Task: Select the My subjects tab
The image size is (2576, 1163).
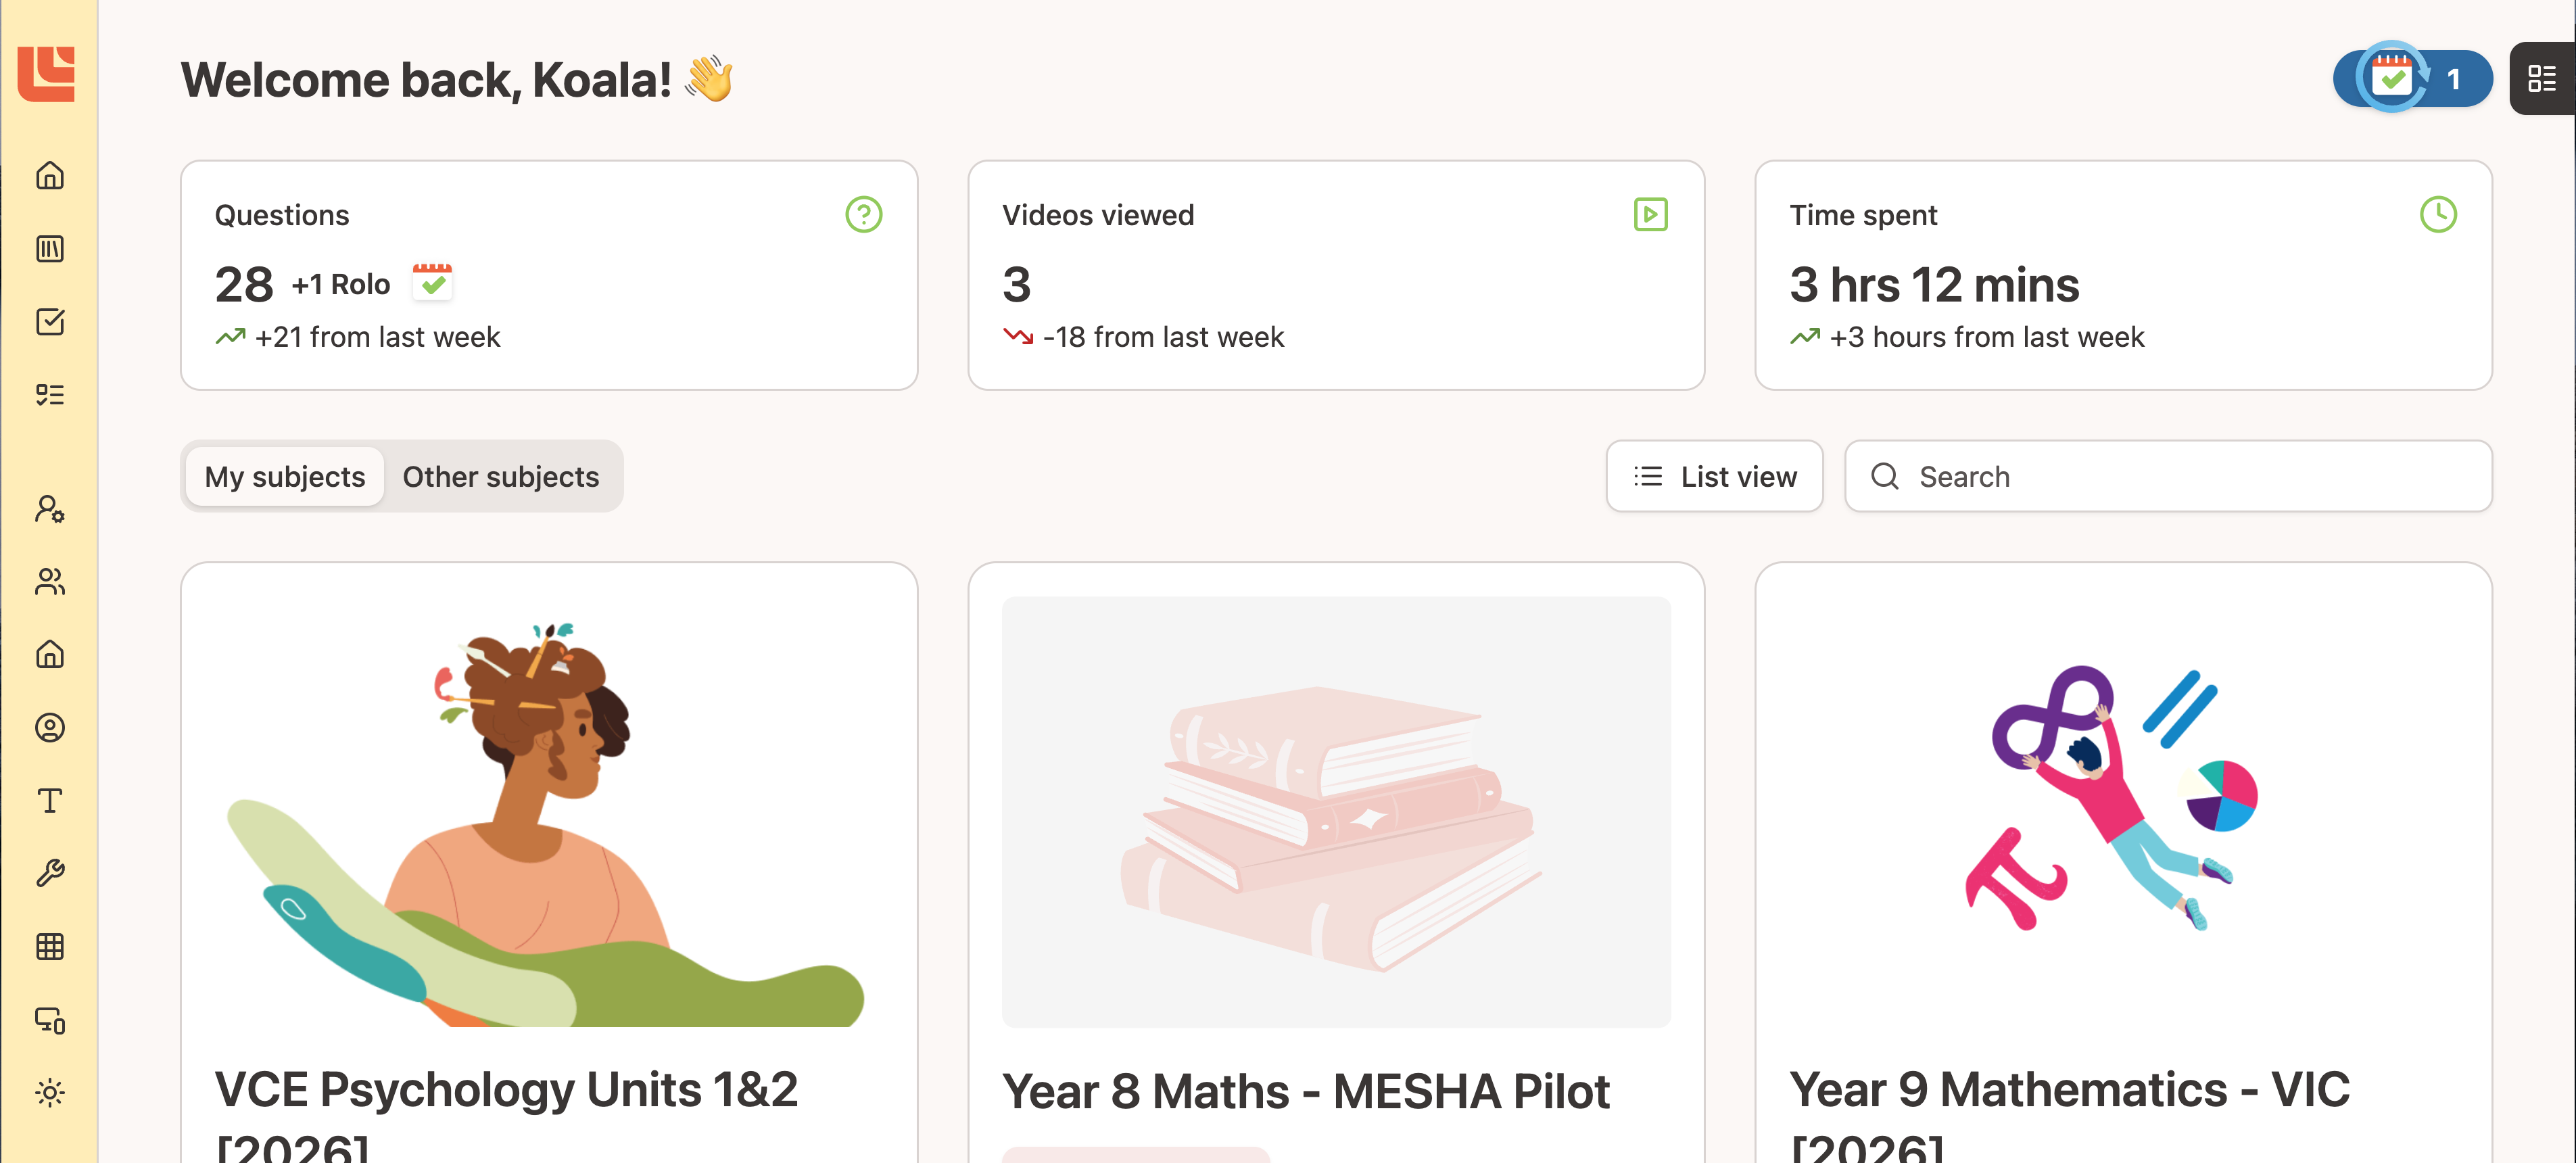Action: pos(285,477)
